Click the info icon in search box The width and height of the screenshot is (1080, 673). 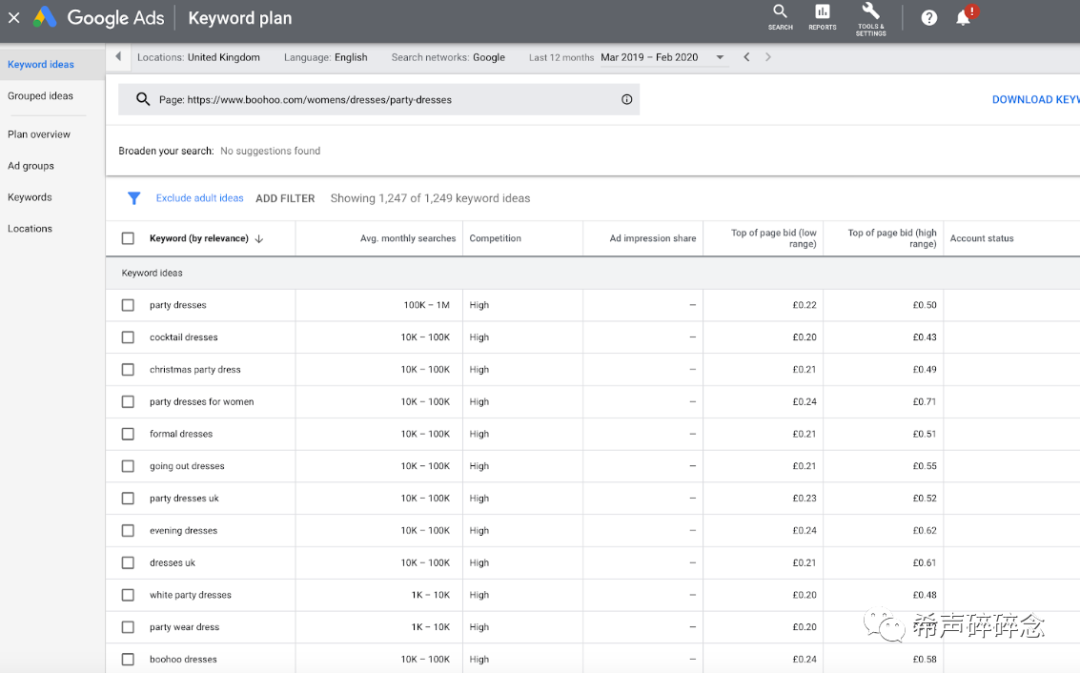click(627, 100)
